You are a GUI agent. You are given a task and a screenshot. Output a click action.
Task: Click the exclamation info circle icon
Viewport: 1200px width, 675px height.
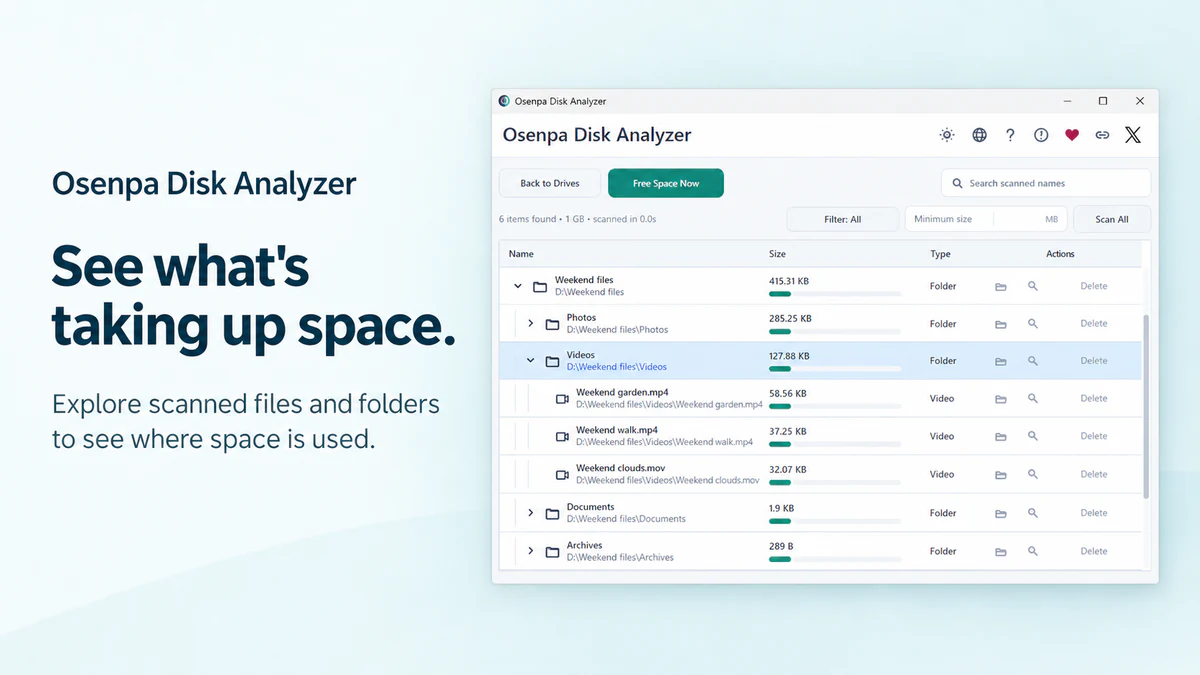(1041, 135)
